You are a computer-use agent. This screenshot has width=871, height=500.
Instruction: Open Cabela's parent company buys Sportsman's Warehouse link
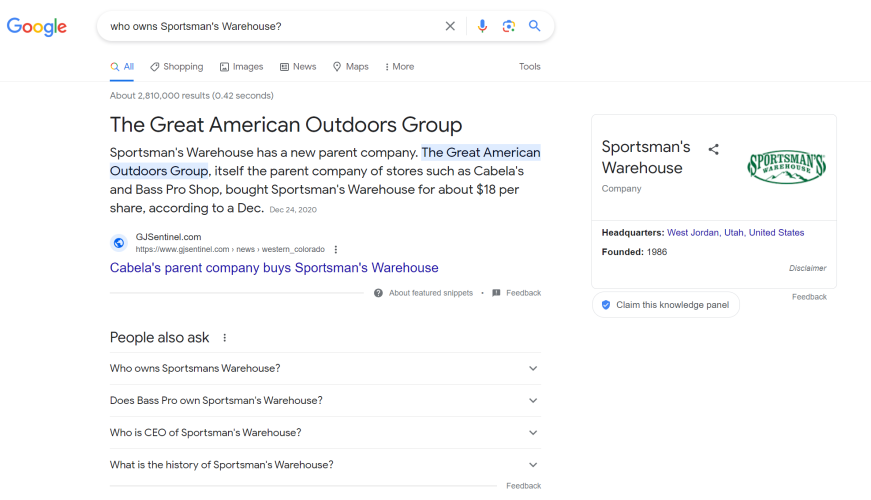274,268
